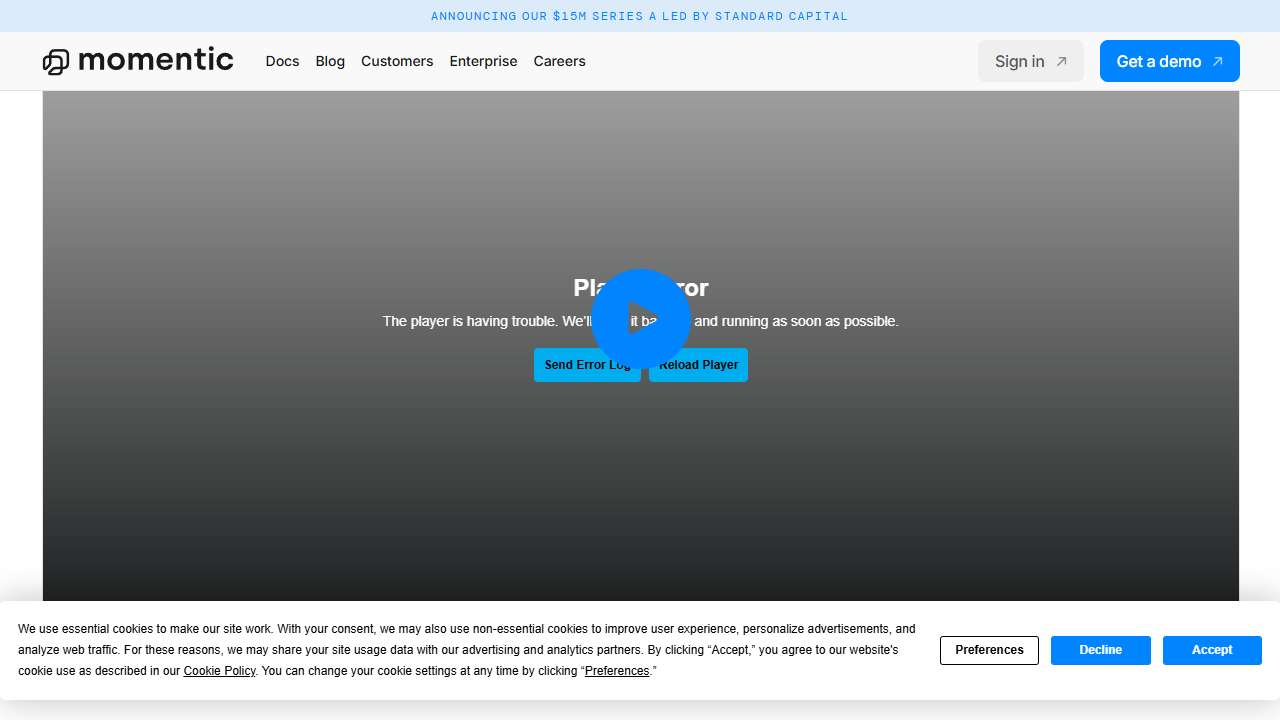The width and height of the screenshot is (1280, 720).
Task: Open the Customers page
Action: pyautogui.click(x=397, y=61)
